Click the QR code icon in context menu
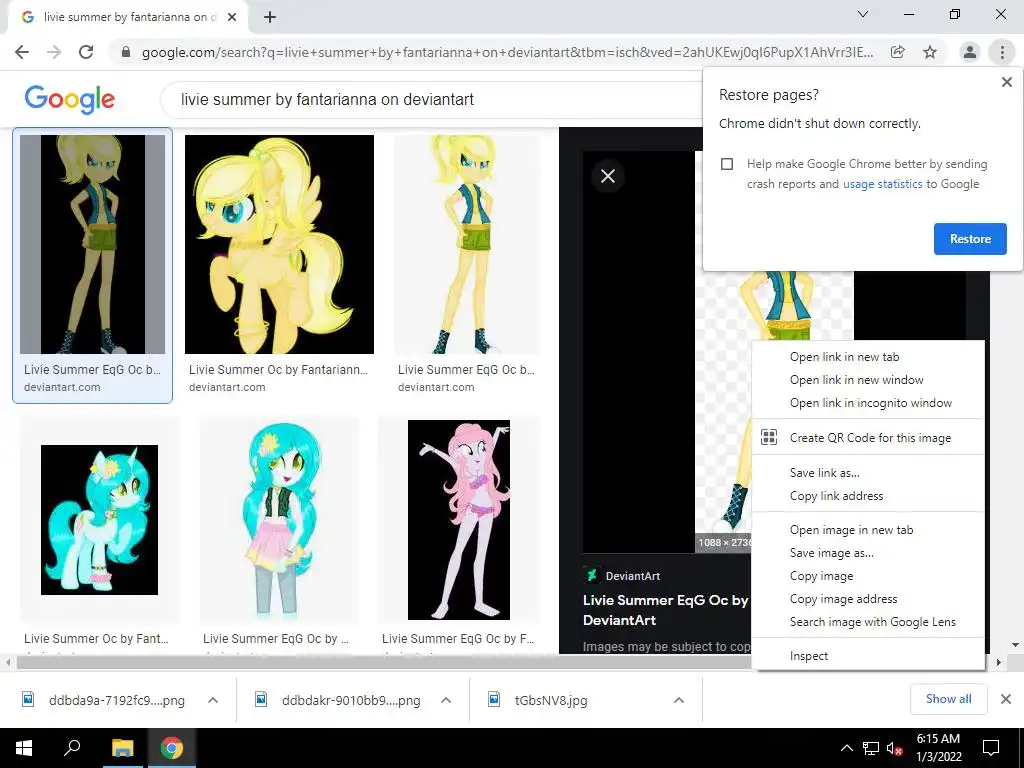This screenshot has height=768, width=1024. (x=769, y=438)
